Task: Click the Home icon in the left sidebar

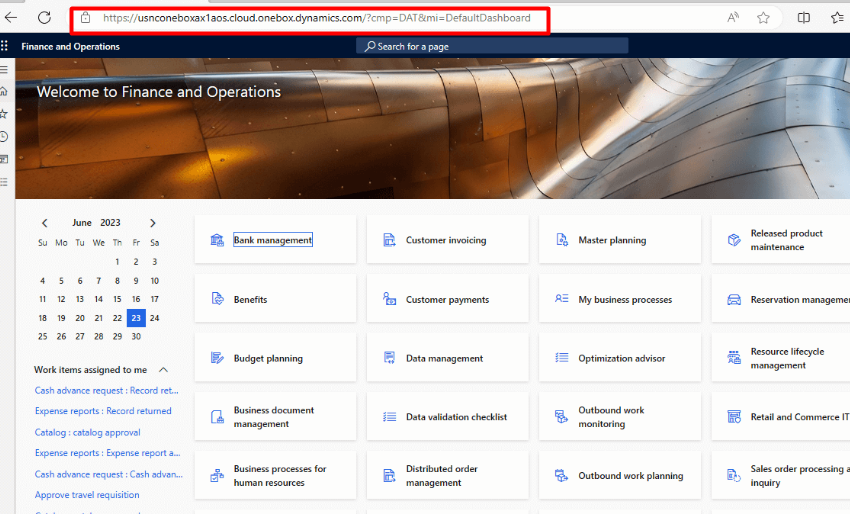Action: (4, 91)
